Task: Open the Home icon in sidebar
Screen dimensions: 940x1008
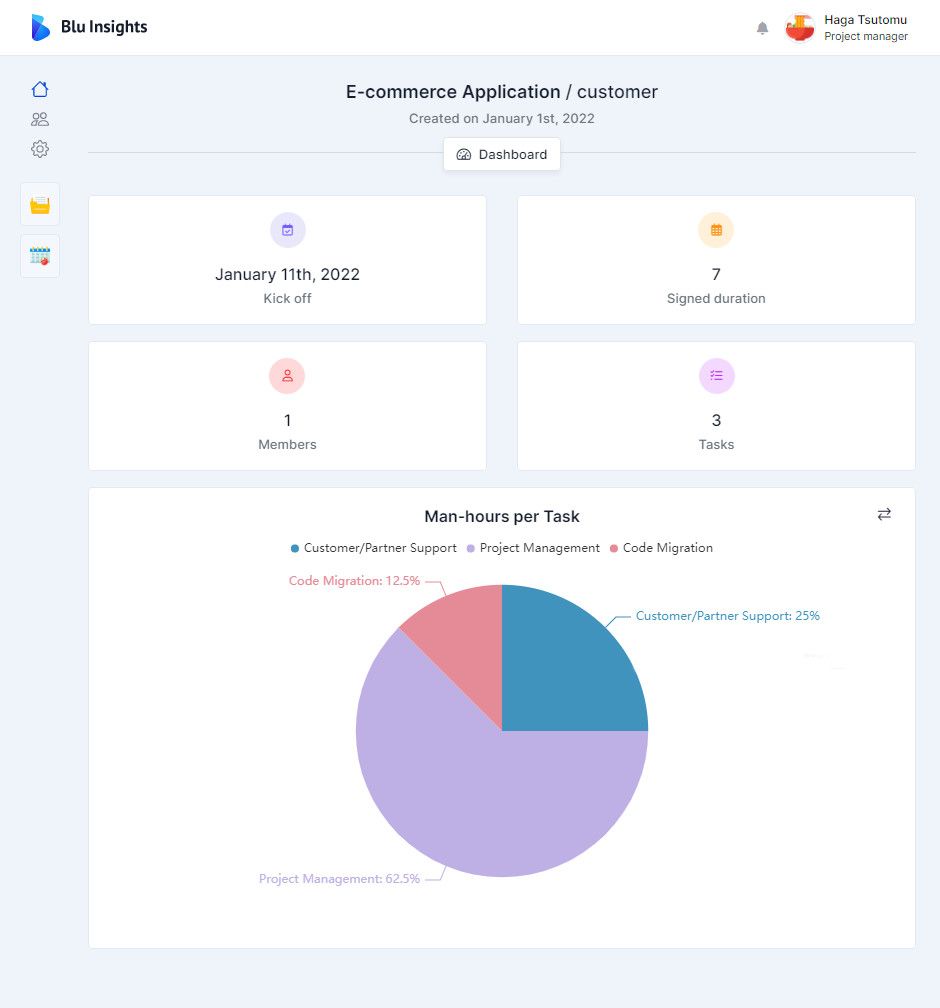Action: pos(40,89)
